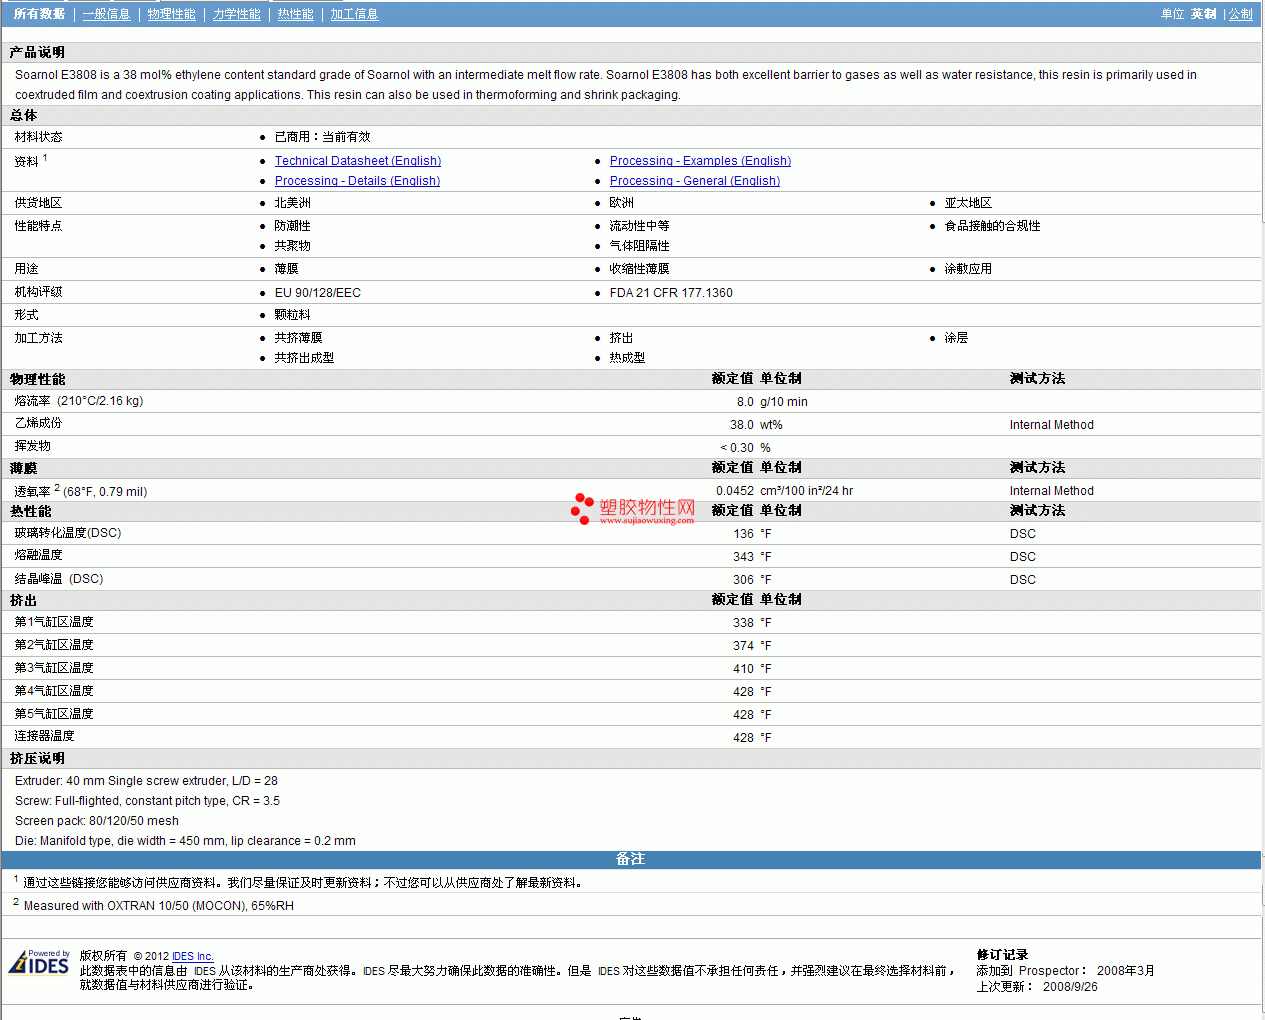This screenshot has height=1020, width=1265.
Task: Click the 涂敷应用 use entry
Action: pos(968,269)
